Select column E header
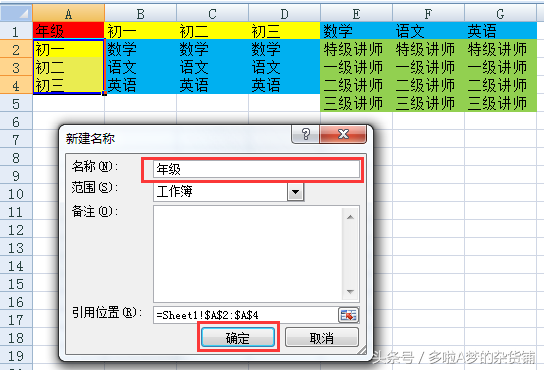The image size is (544, 370). pyautogui.click(x=356, y=13)
